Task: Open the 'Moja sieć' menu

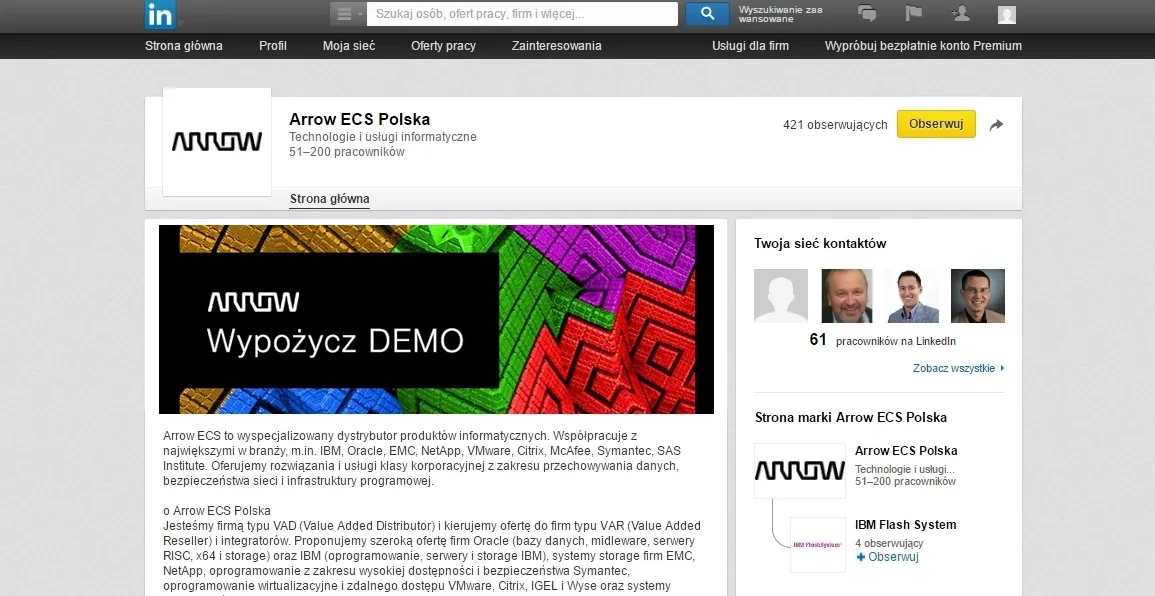Action: (x=349, y=46)
